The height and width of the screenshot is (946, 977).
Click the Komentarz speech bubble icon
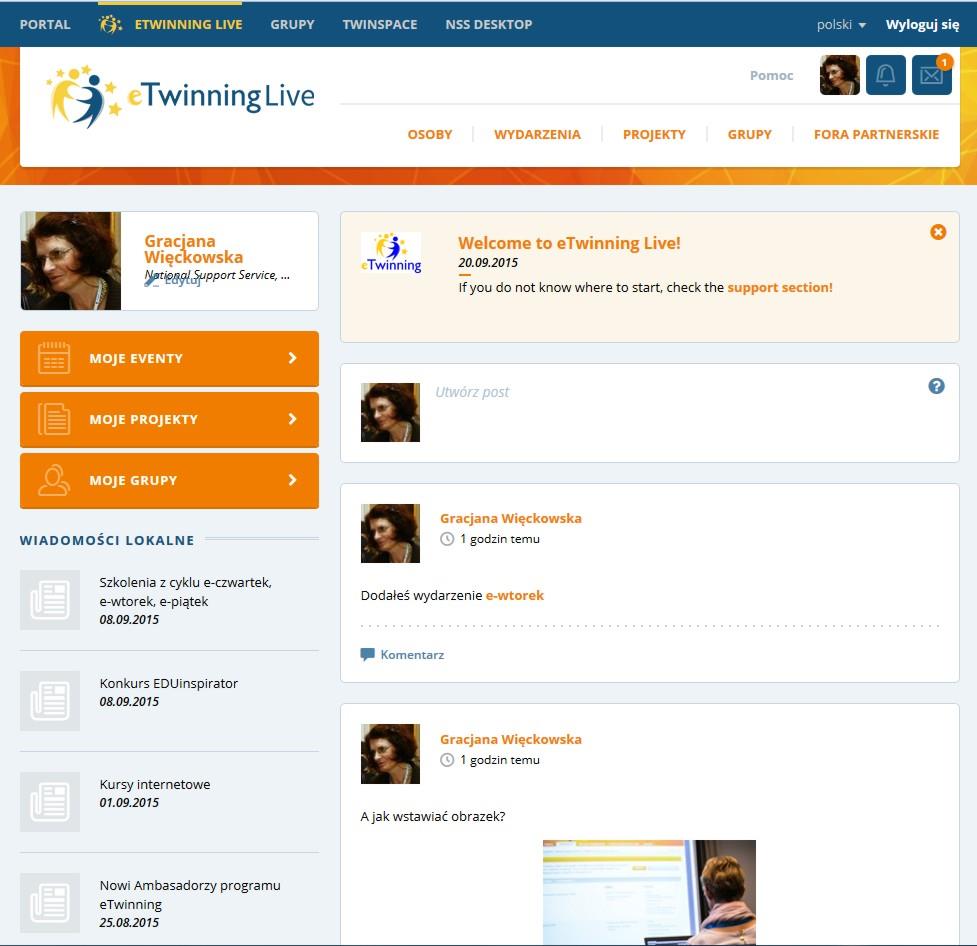click(368, 654)
